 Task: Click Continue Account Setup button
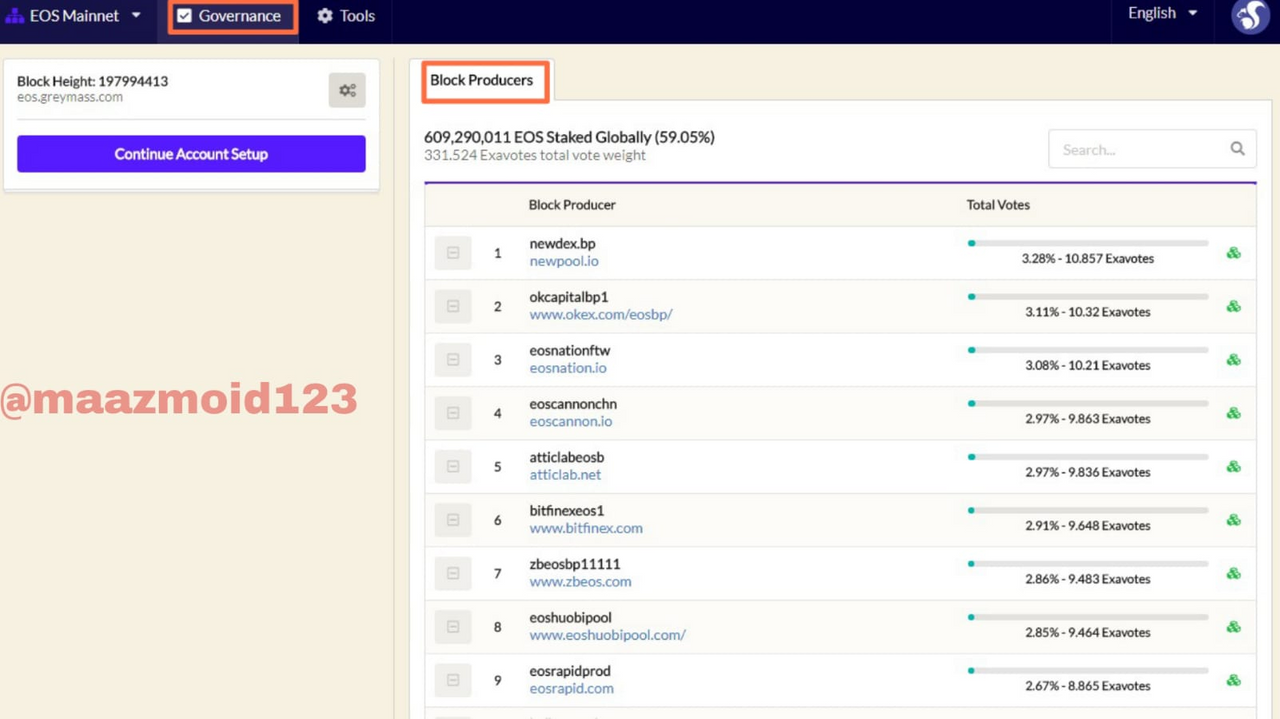tap(191, 154)
